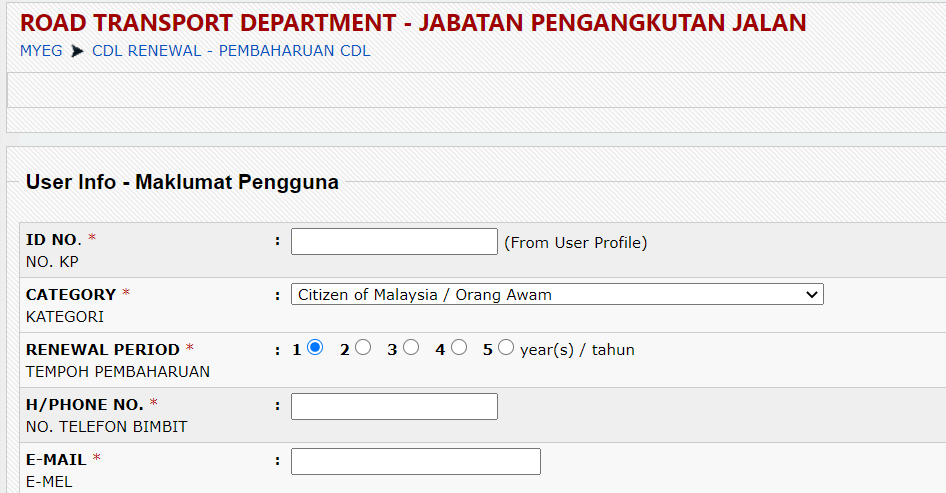The image size is (946, 493).
Task: Click the User Info - Maklumat Pengguna heading
Action: point(182,182)
